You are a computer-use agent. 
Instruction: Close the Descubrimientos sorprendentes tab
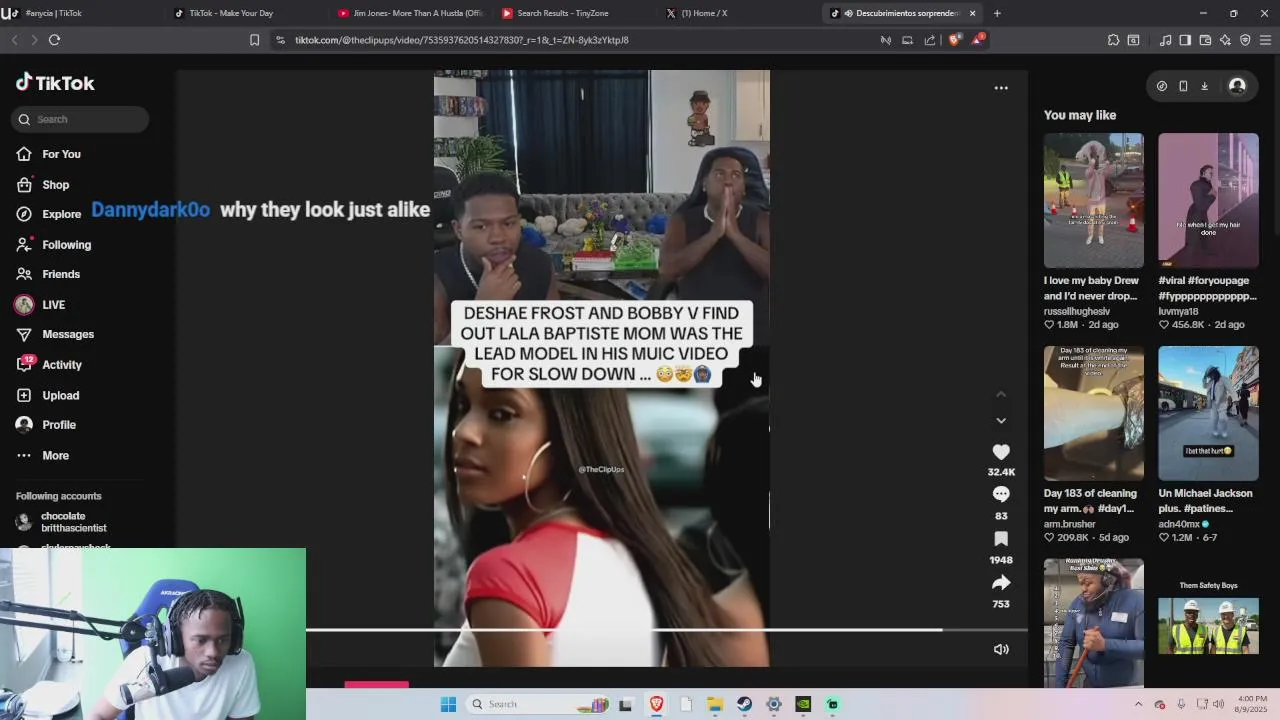coord(972,13)
